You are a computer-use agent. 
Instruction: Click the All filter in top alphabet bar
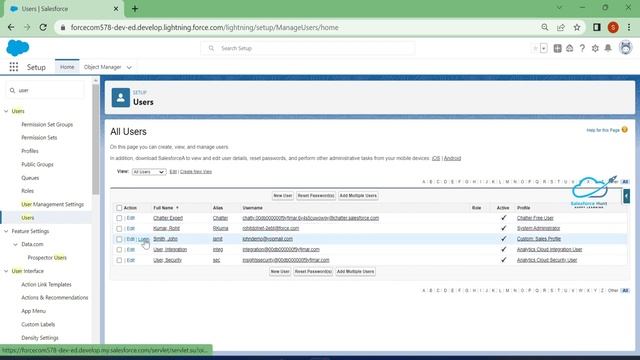tap(625, 182)
